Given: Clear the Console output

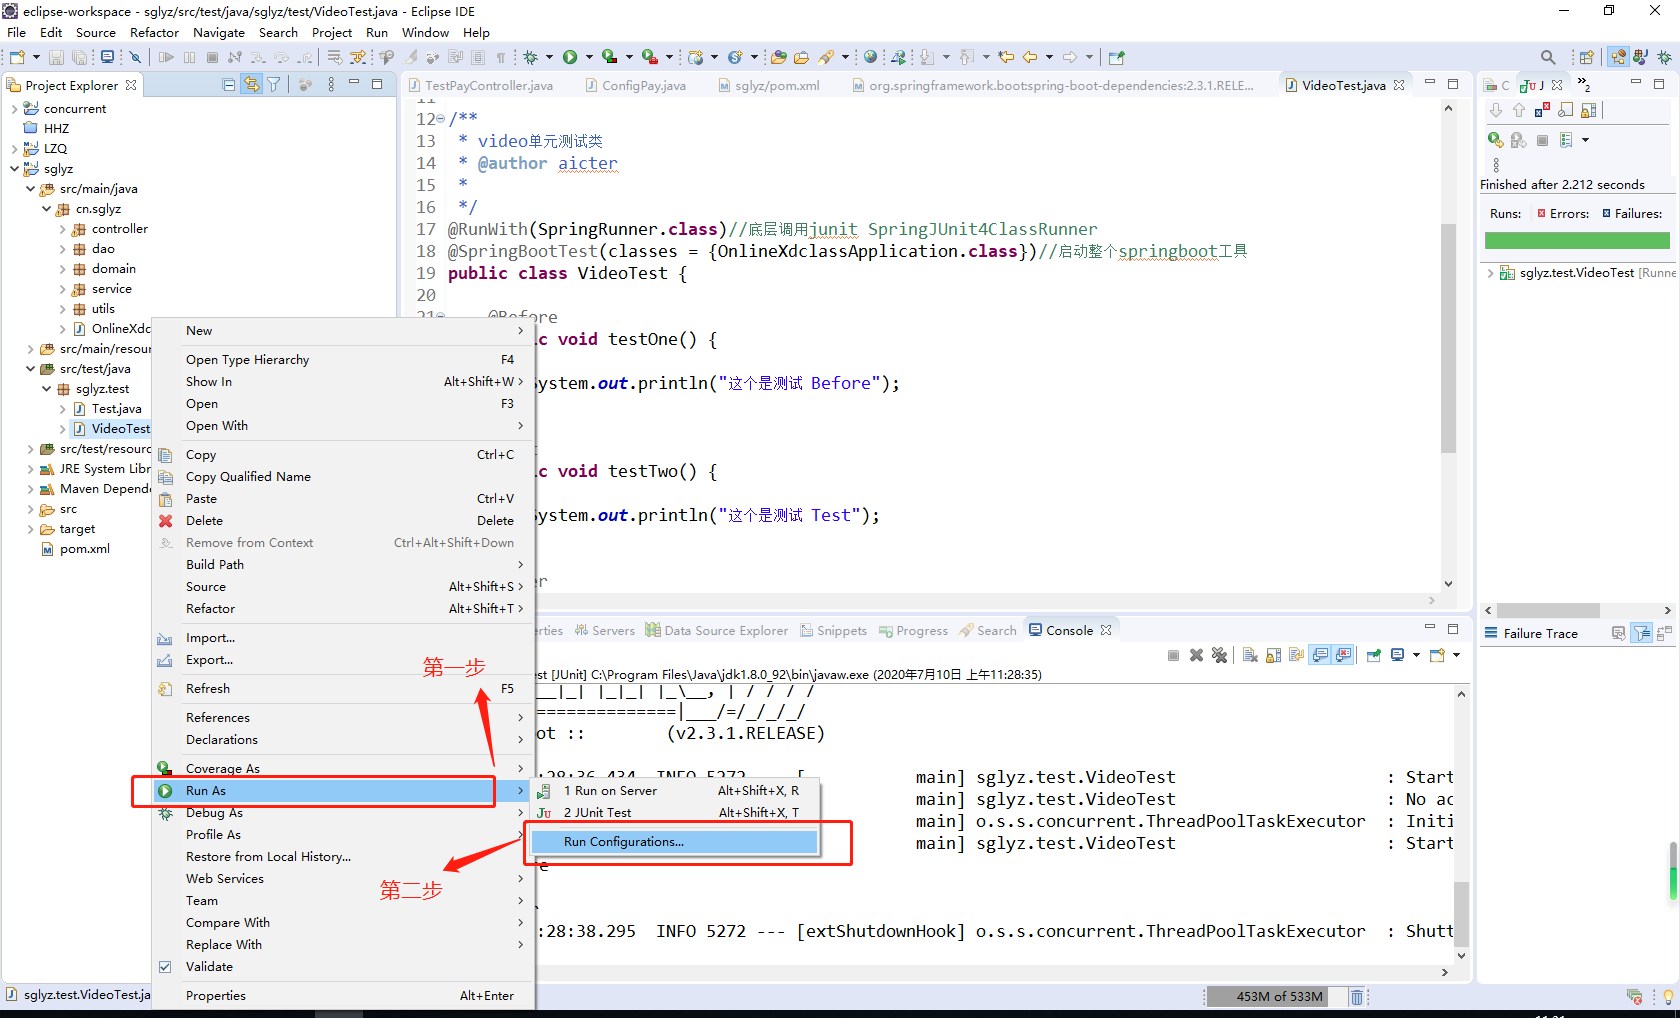Looking at the screenshot, I should [x=1249, y=655].
